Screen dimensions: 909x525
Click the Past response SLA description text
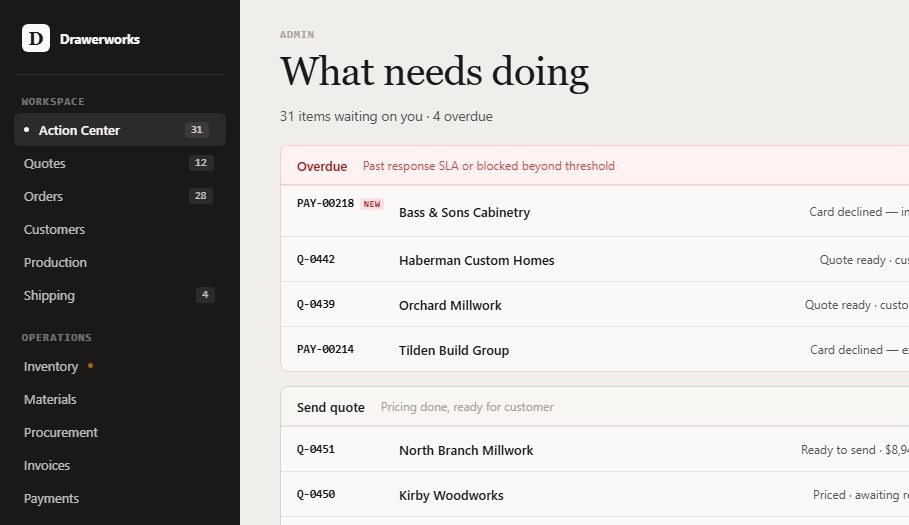pyautogui.click(x=489, y=166)
